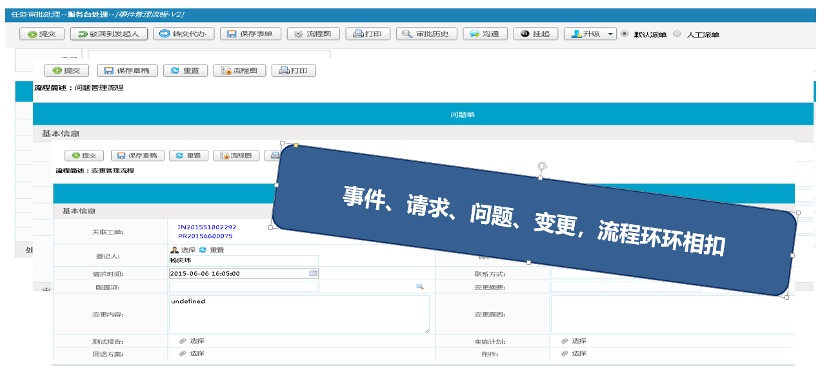Click the 基本信息 section header in 问题单 form
Viewport: 830px width, 382px height.
(x=60, y=134)
